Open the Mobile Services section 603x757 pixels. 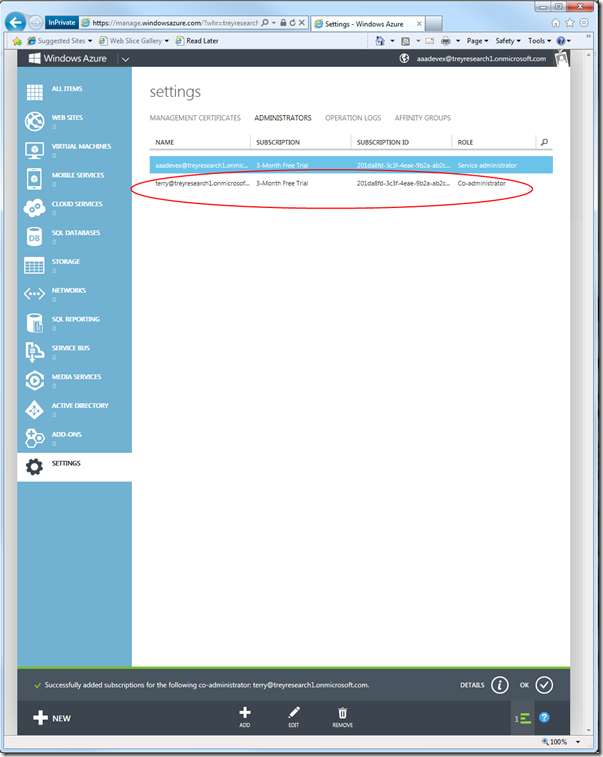click(74, 179)
